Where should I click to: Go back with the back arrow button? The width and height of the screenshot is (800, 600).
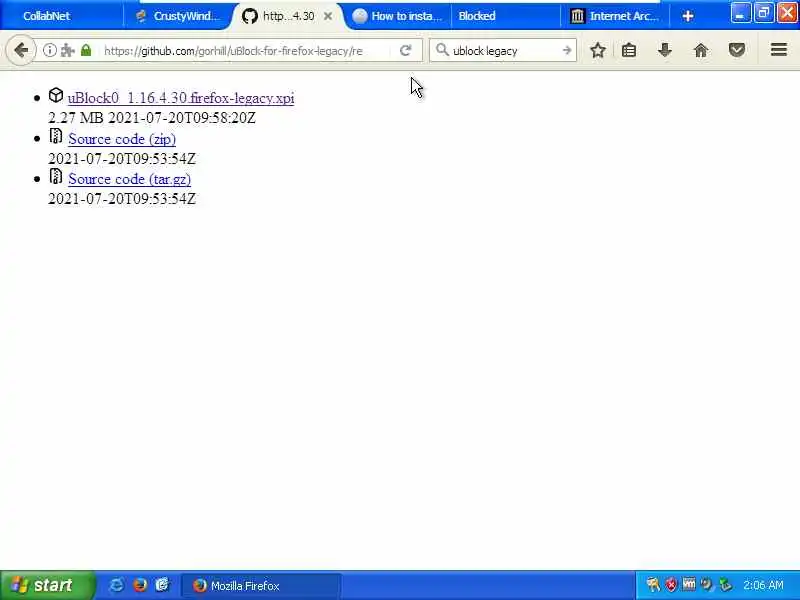21,51
